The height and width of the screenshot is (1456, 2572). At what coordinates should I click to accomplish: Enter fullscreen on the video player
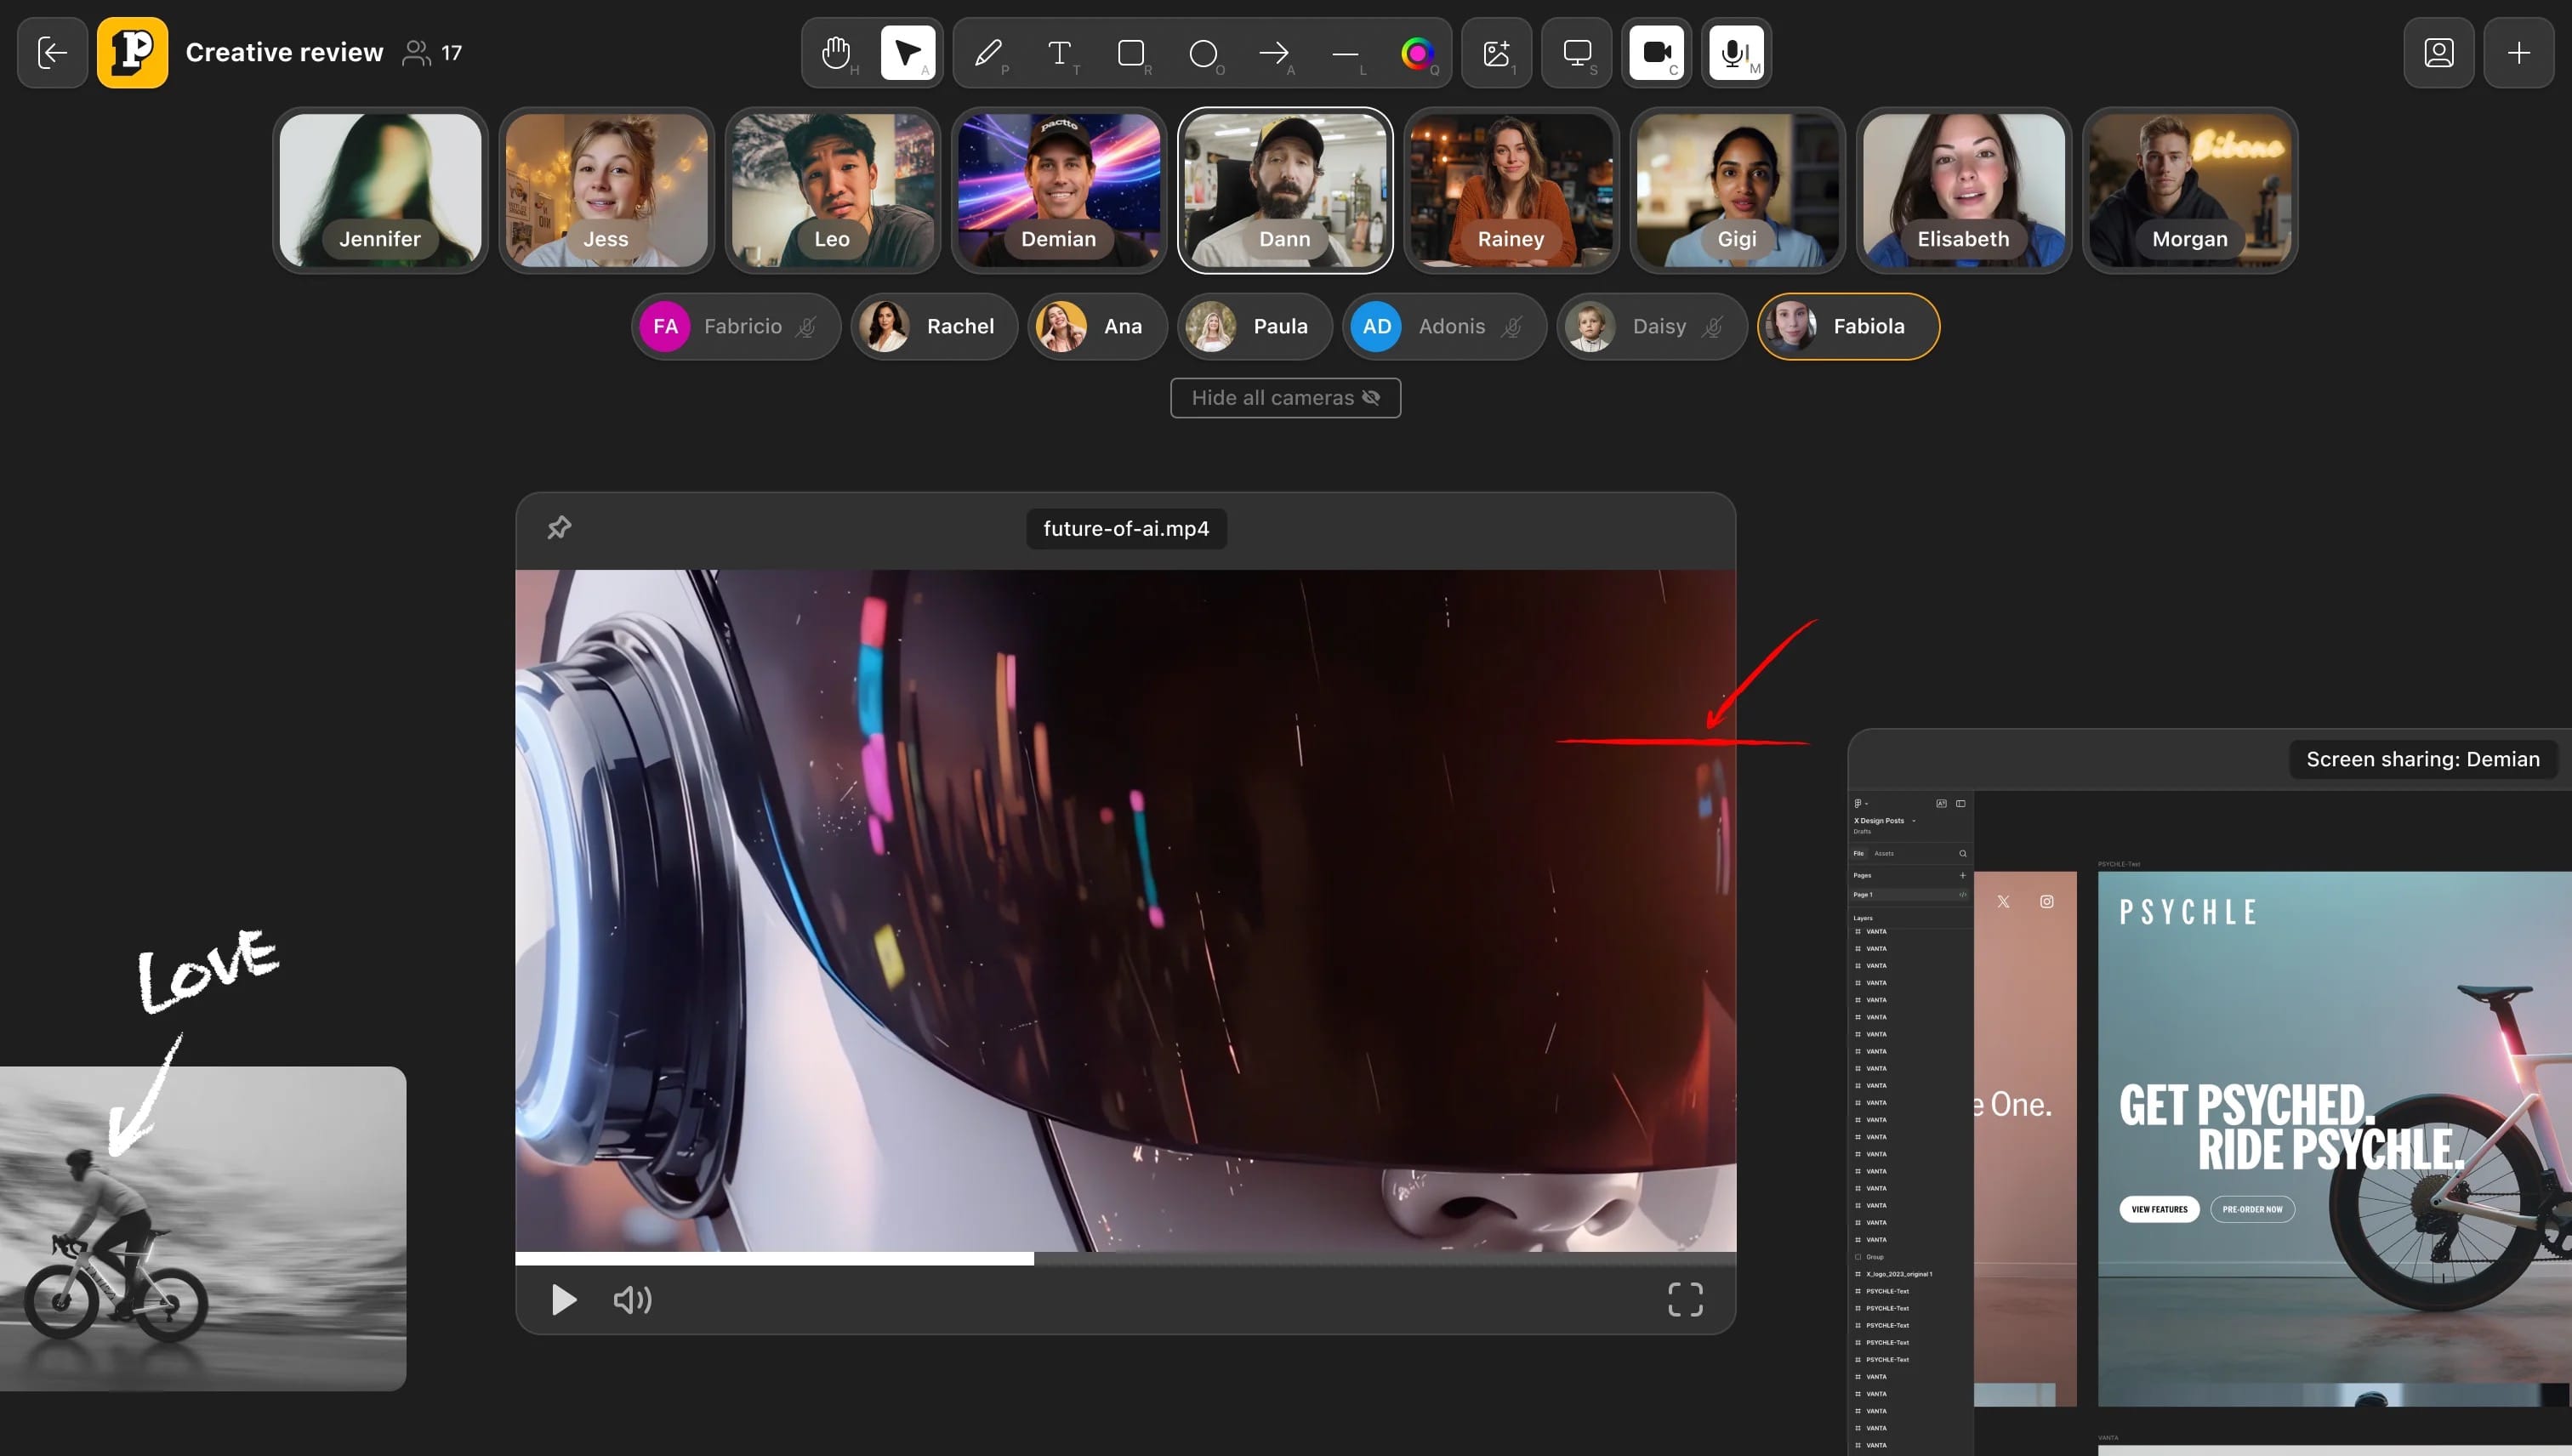point(1685,1299)
